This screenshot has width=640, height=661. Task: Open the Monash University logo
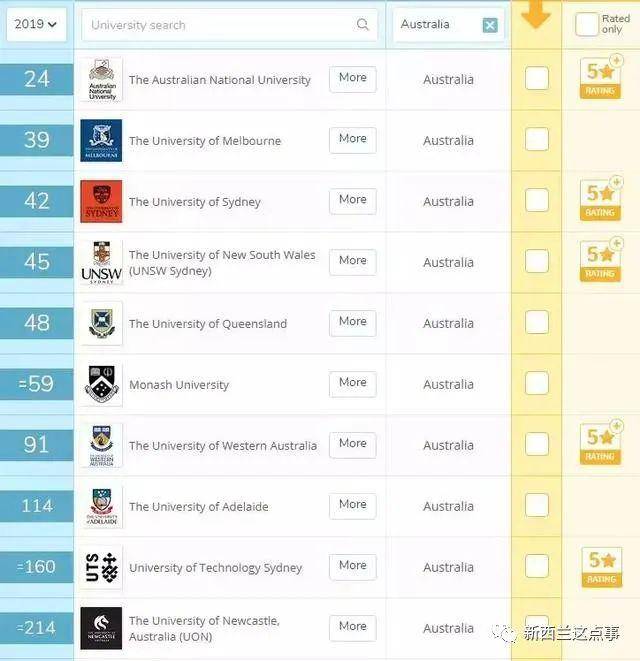pos(101,384)
